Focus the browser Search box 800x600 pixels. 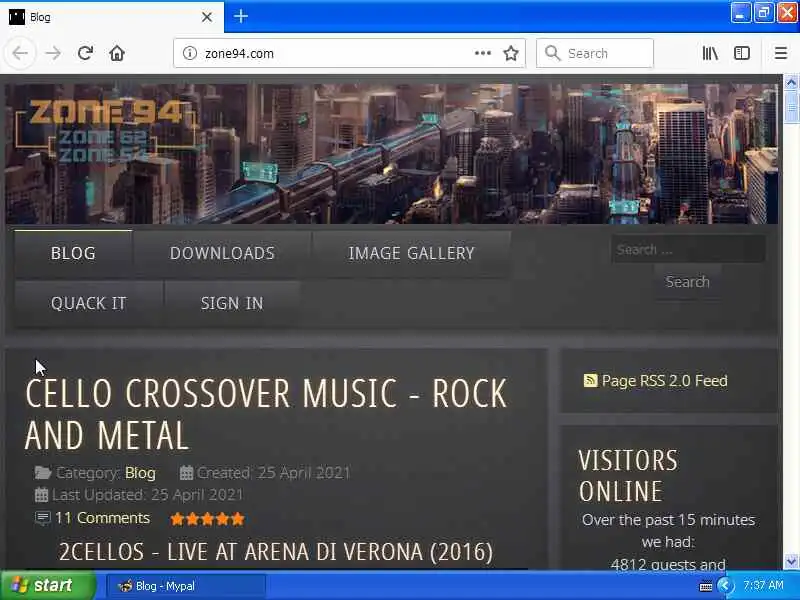pos(595,53)
